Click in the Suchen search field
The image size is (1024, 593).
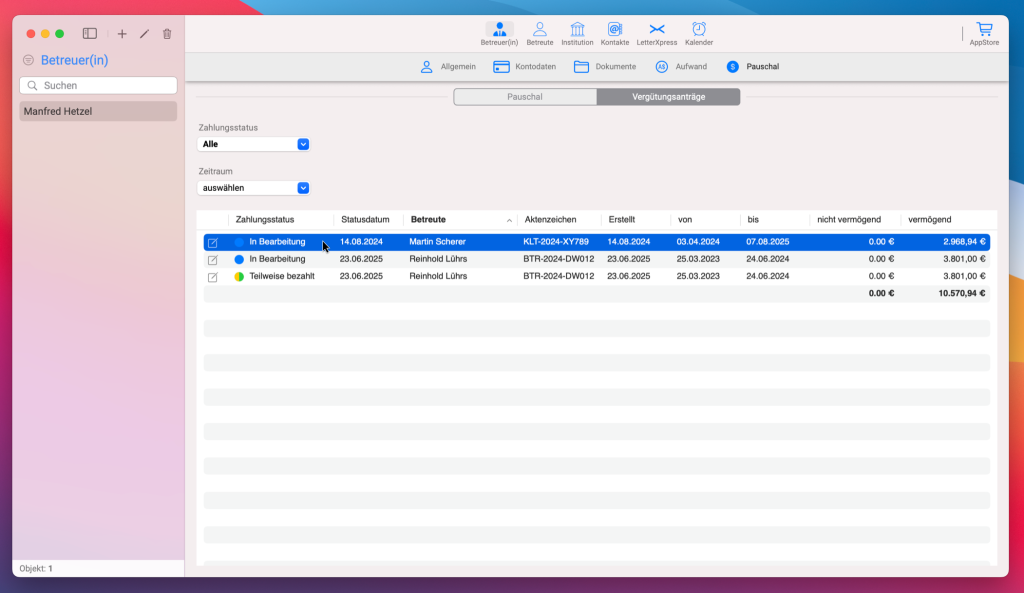99,86
